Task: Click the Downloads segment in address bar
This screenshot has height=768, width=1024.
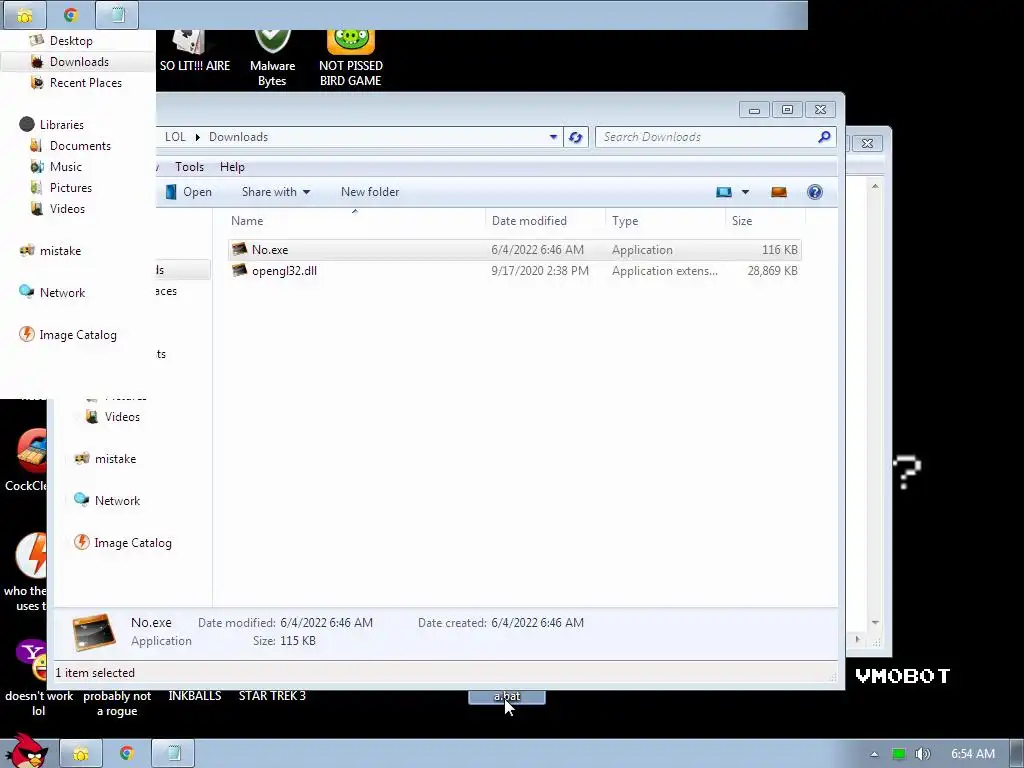Action: pyautogui.click(x=238, y=137)
